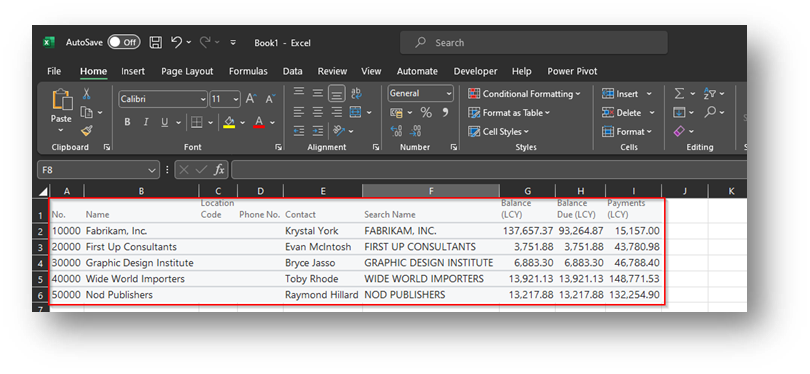Select the cell containing Krystal York

[x=323, y=231]
